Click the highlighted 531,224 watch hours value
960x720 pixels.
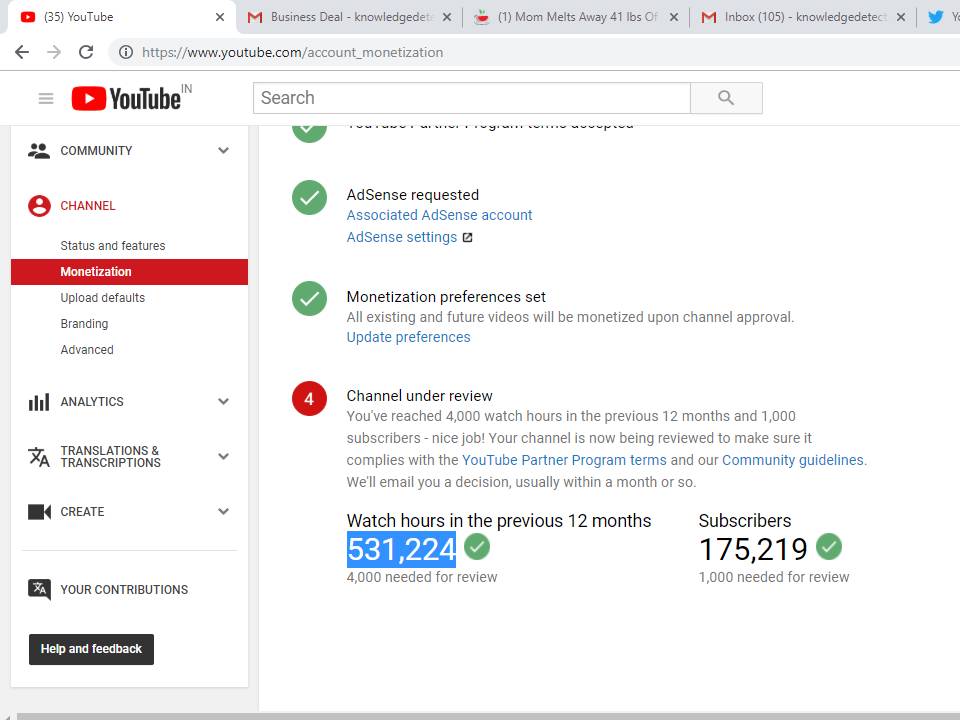[401, 549]
